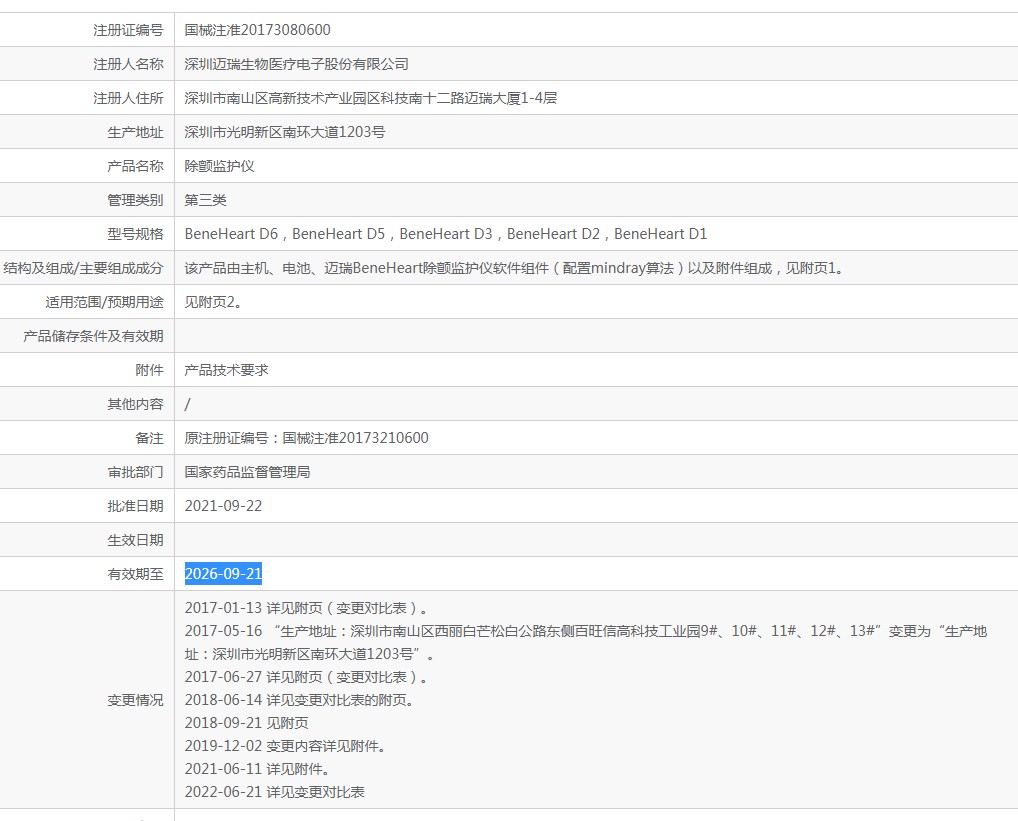Screen dimensions: 1018x821
Task: Select the class value 第三类
Action: point(205,200)
